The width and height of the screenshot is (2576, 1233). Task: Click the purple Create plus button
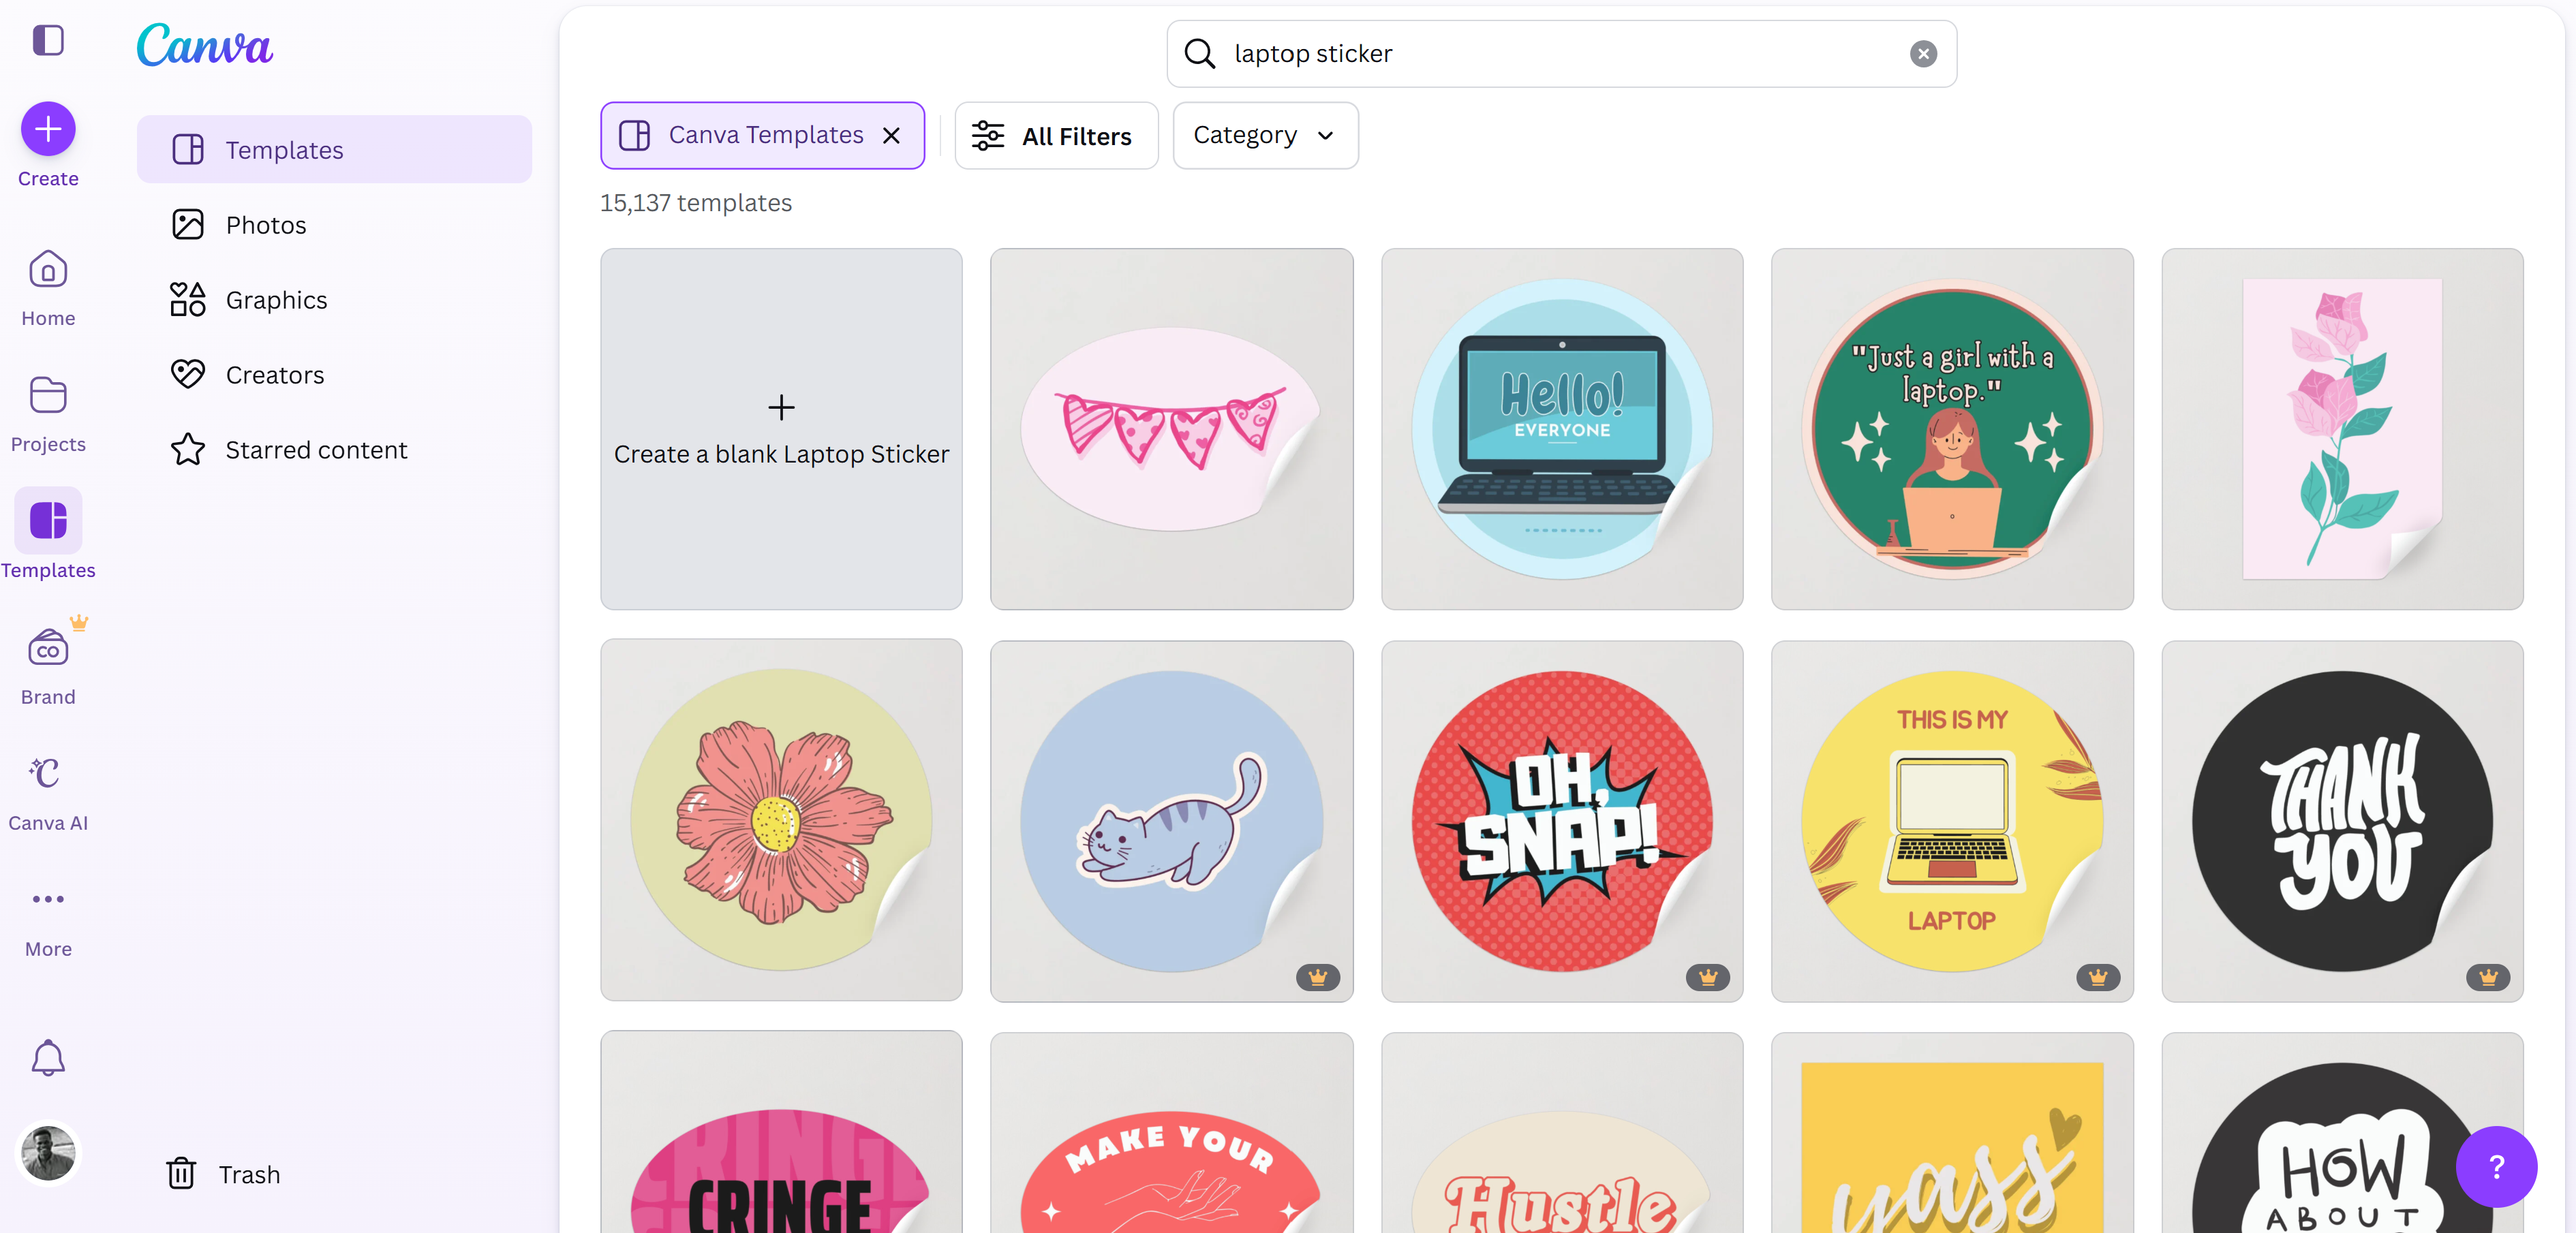(48, 129)
